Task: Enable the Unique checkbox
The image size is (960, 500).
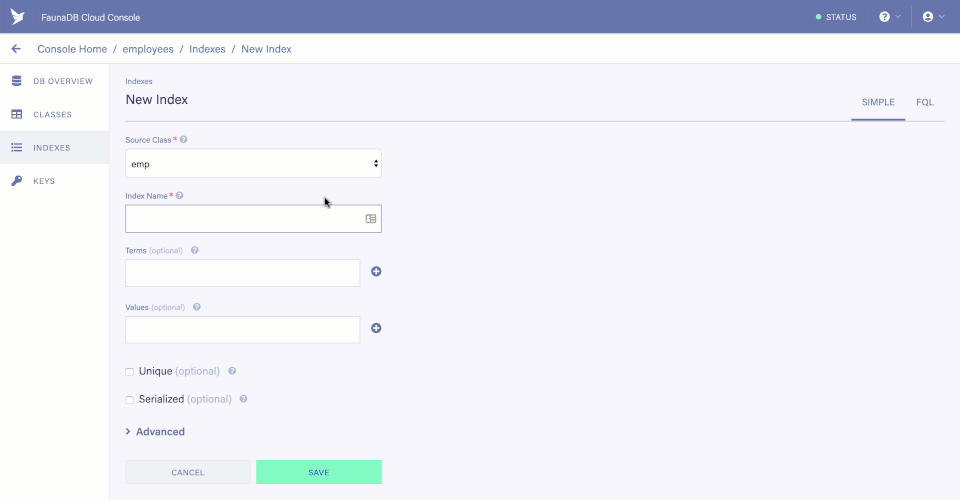Action: (x=129, y=371)
